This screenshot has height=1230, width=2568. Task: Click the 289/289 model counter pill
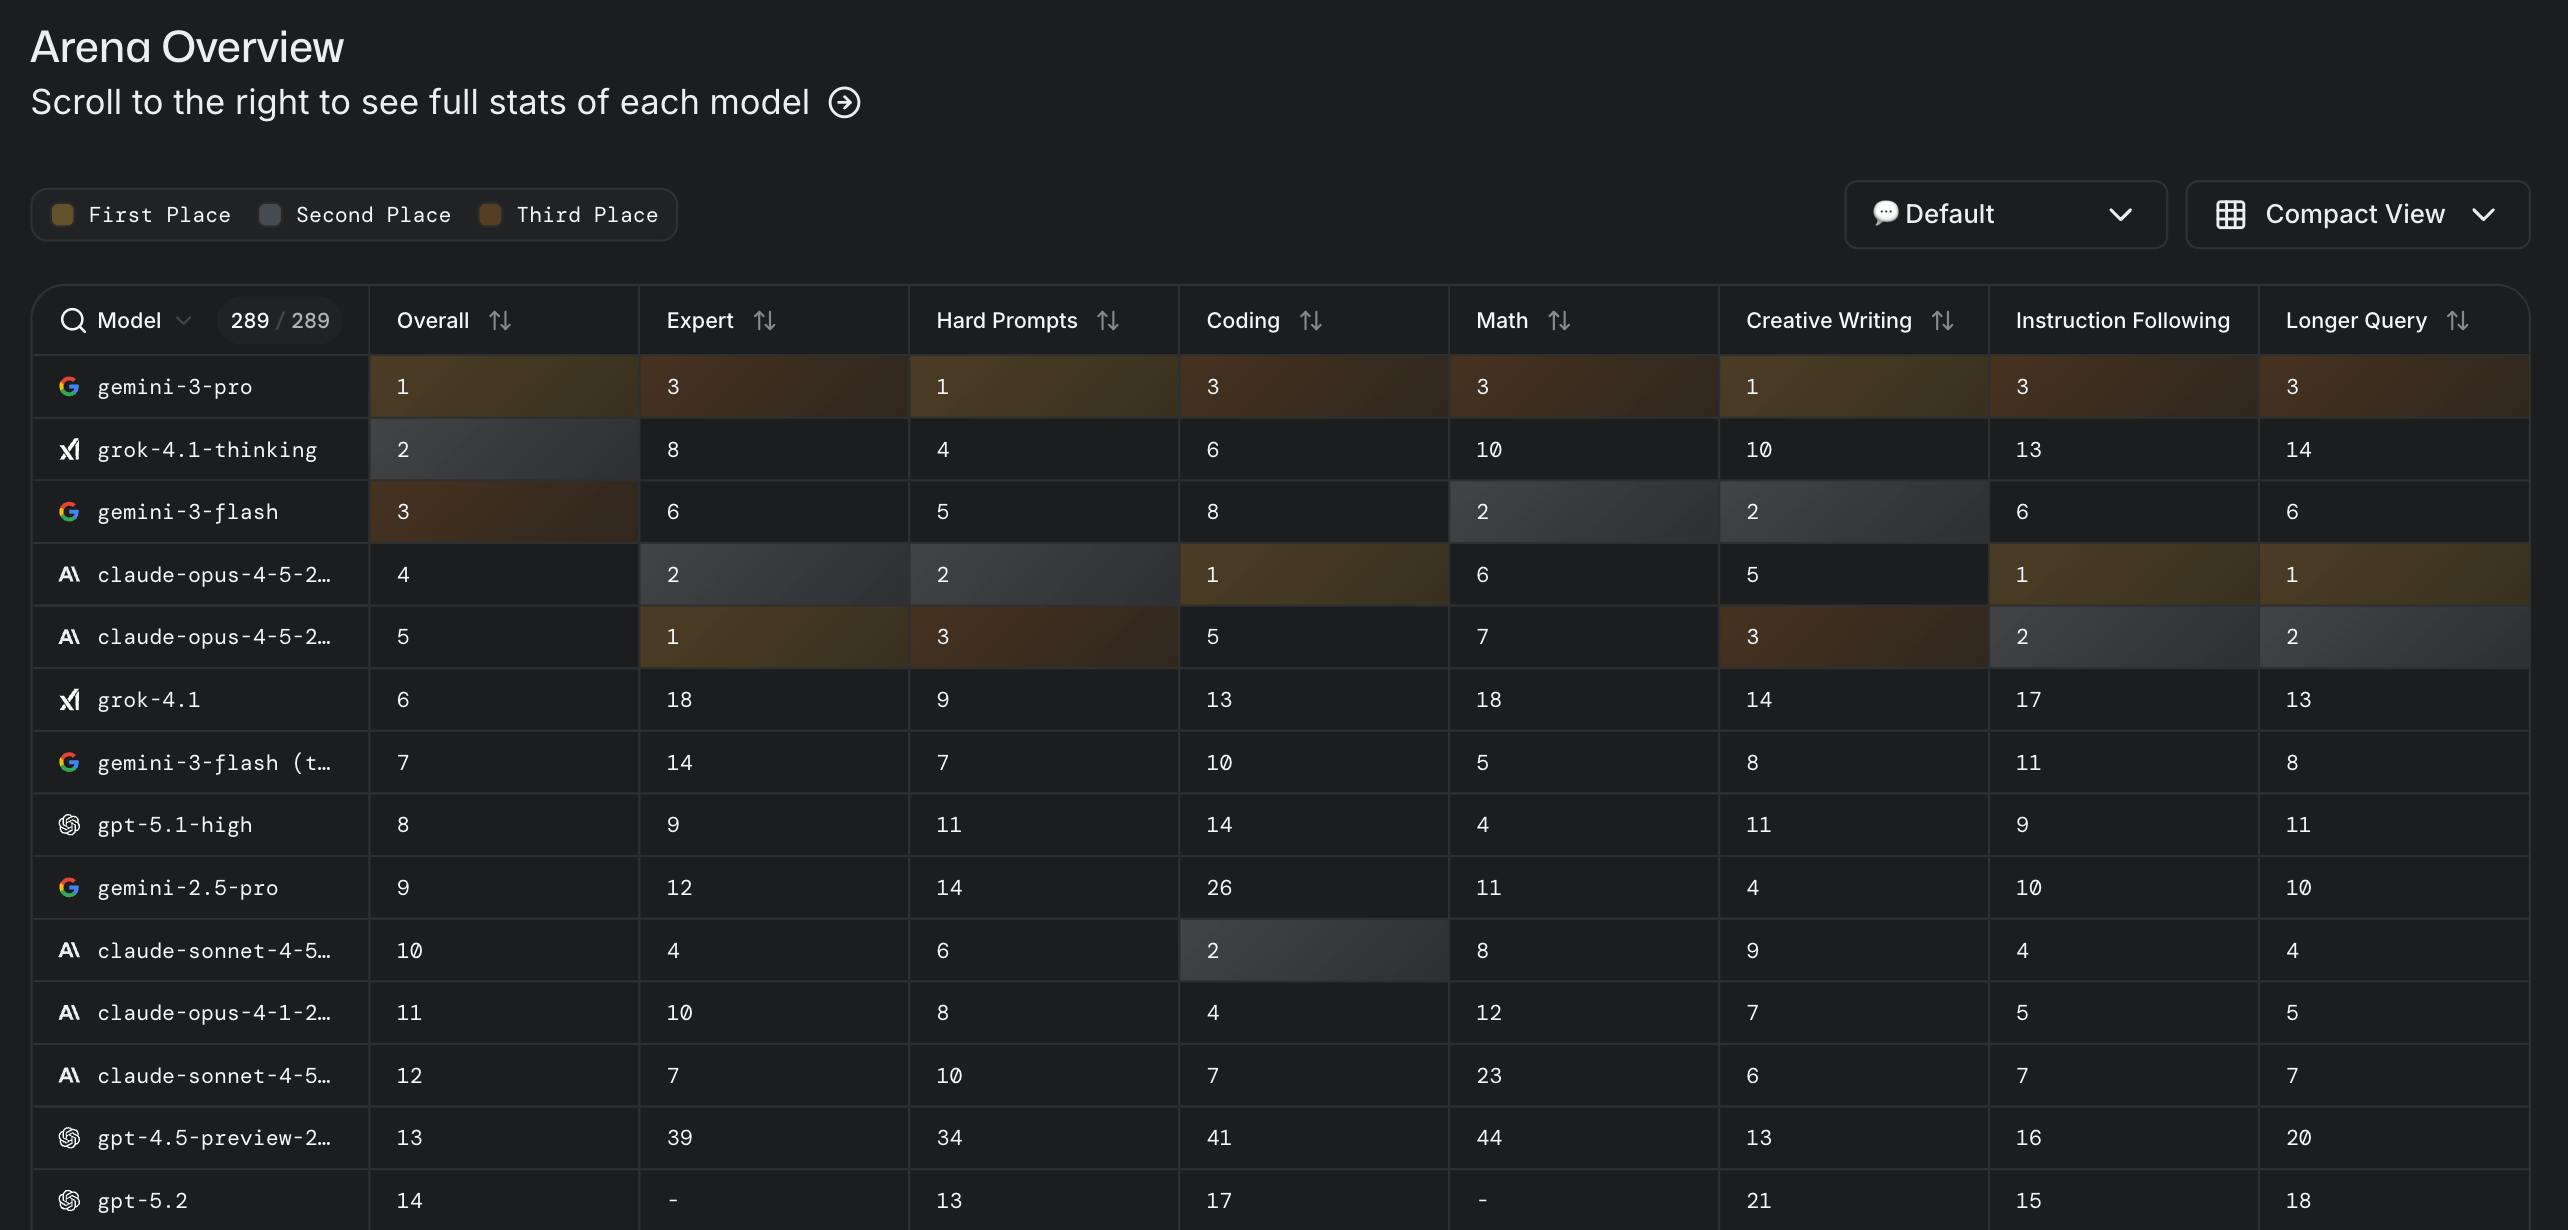(x=280, y=320)
